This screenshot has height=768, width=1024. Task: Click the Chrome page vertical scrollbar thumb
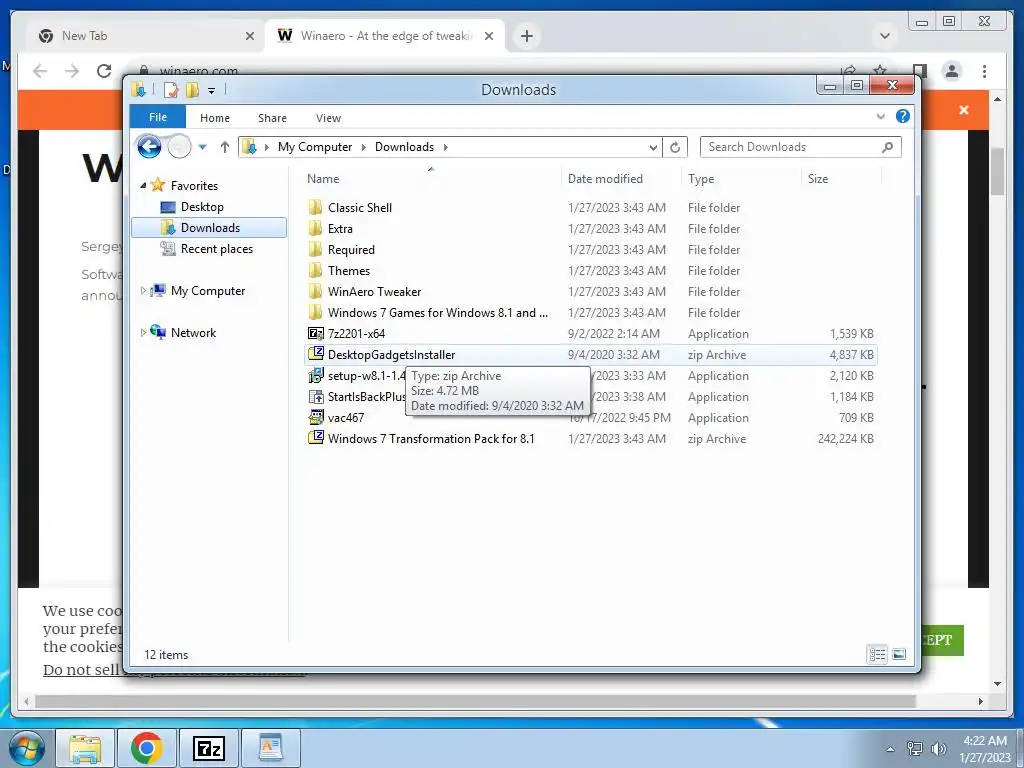pos(997,171)
